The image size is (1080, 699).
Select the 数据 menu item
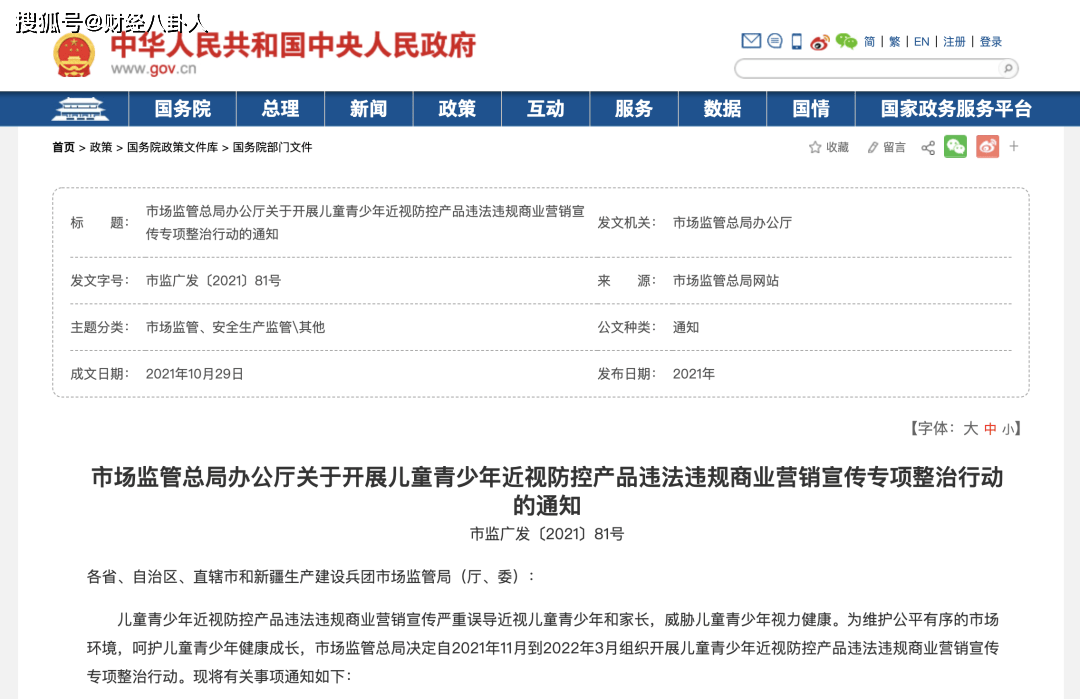click(722, 109)
